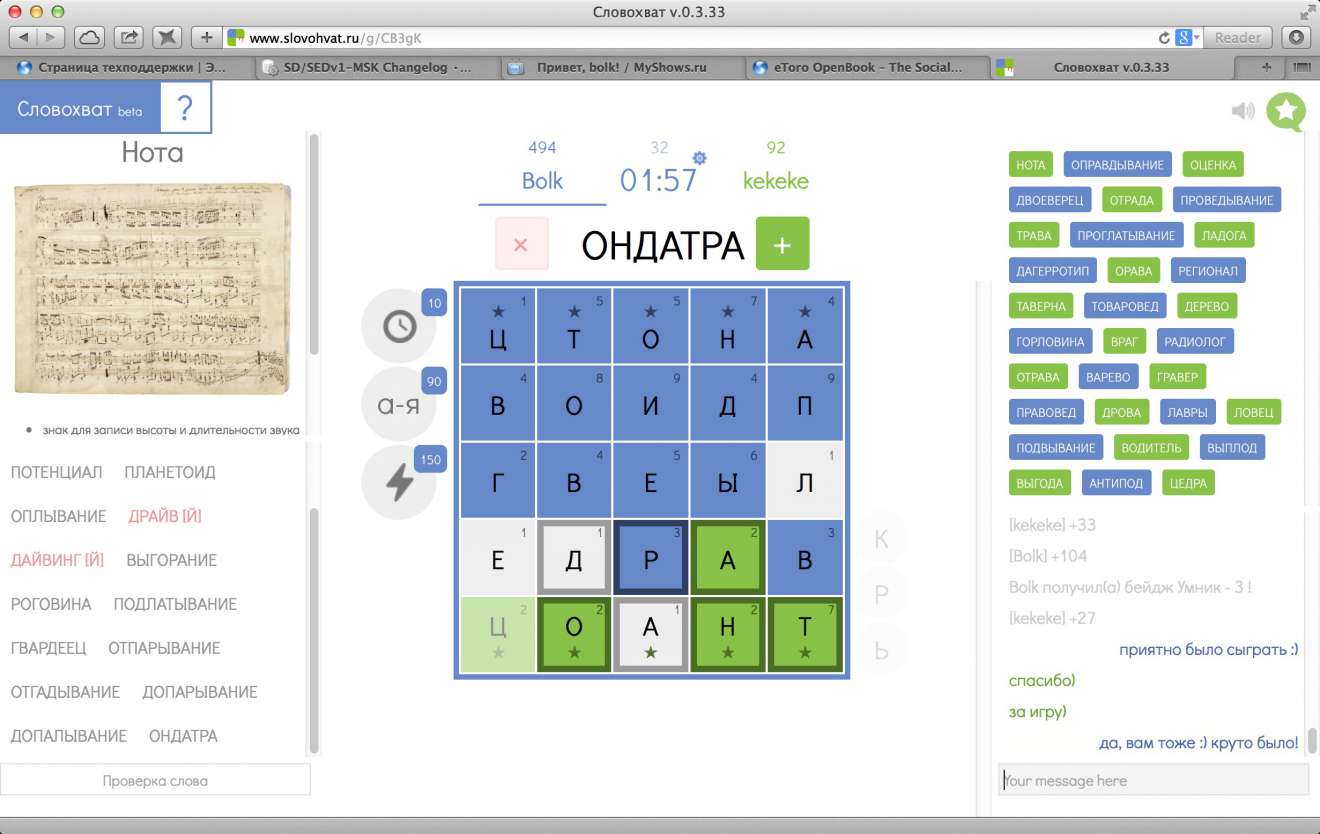Select the ДАГЕРРОТИП word tag

tap(1053, 270)
